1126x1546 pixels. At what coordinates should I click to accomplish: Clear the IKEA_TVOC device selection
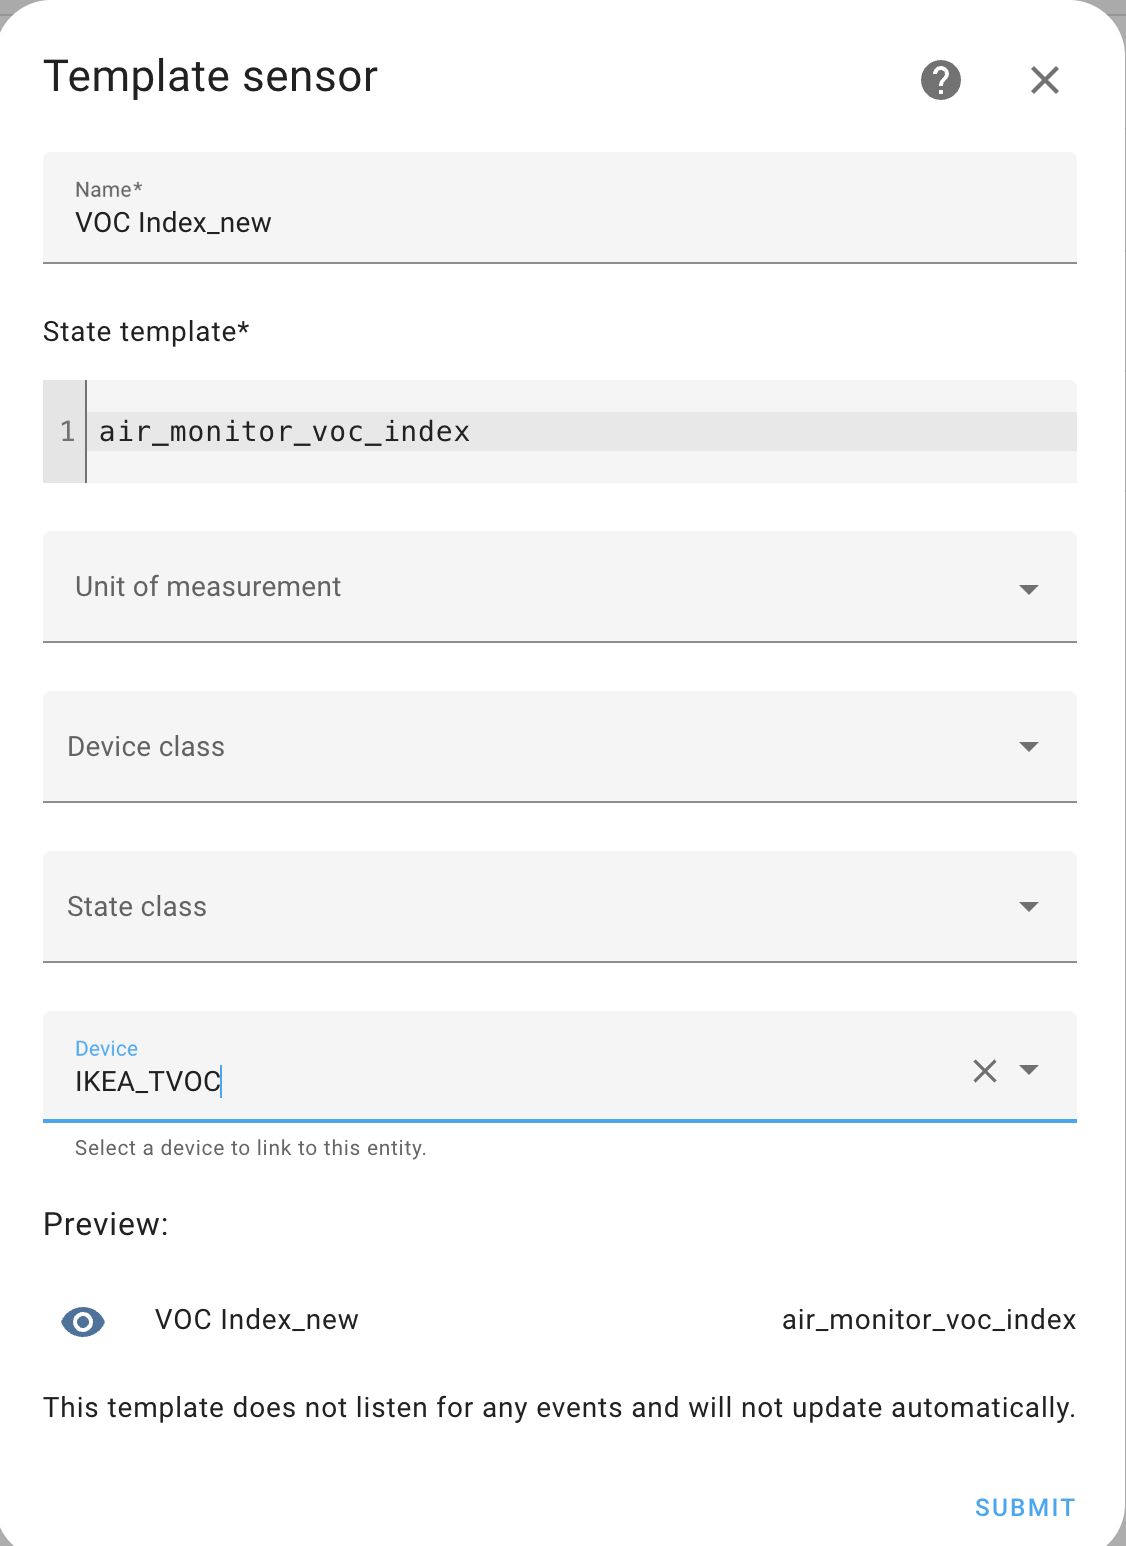point(984,1071)
